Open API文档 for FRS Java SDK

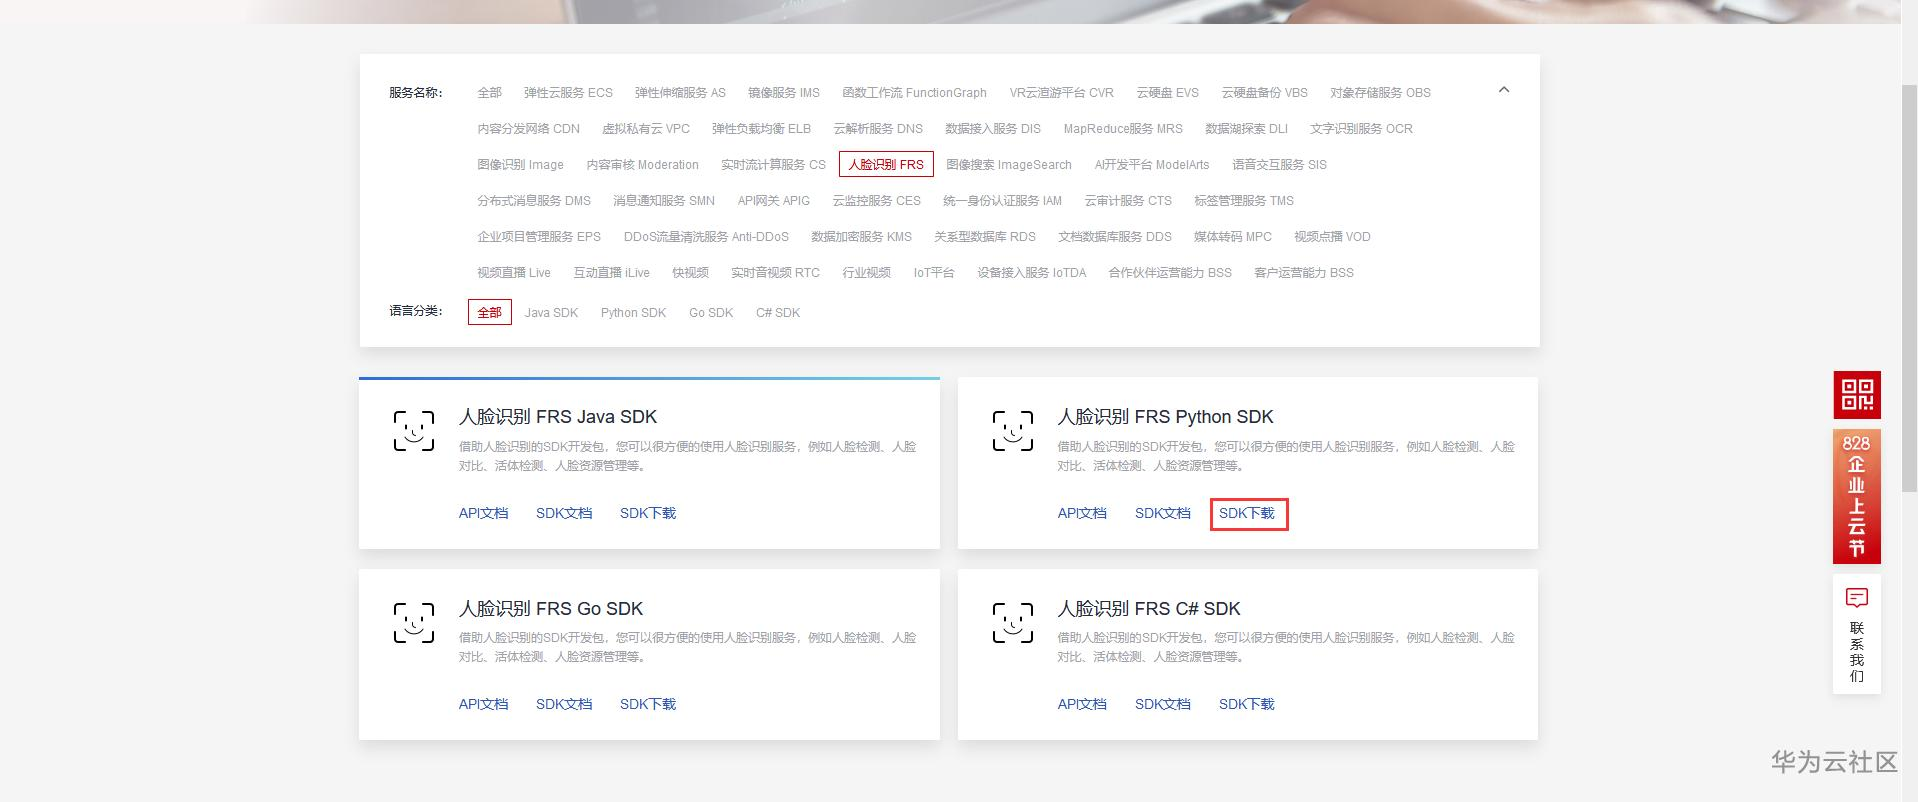coord(483,513)
